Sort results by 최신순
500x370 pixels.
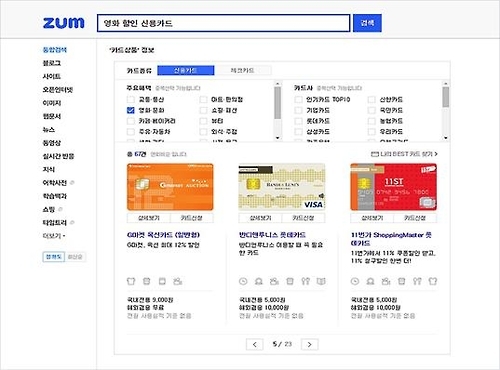coord(75,257)
